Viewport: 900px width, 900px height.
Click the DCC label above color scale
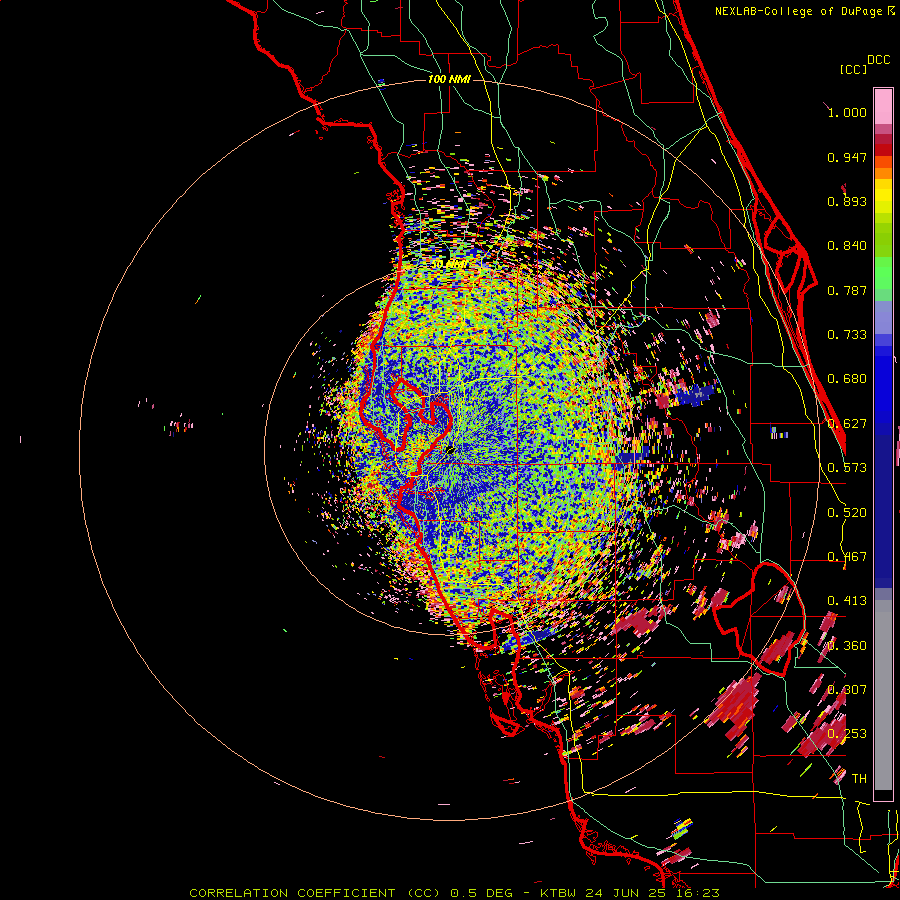click(878, 60)
